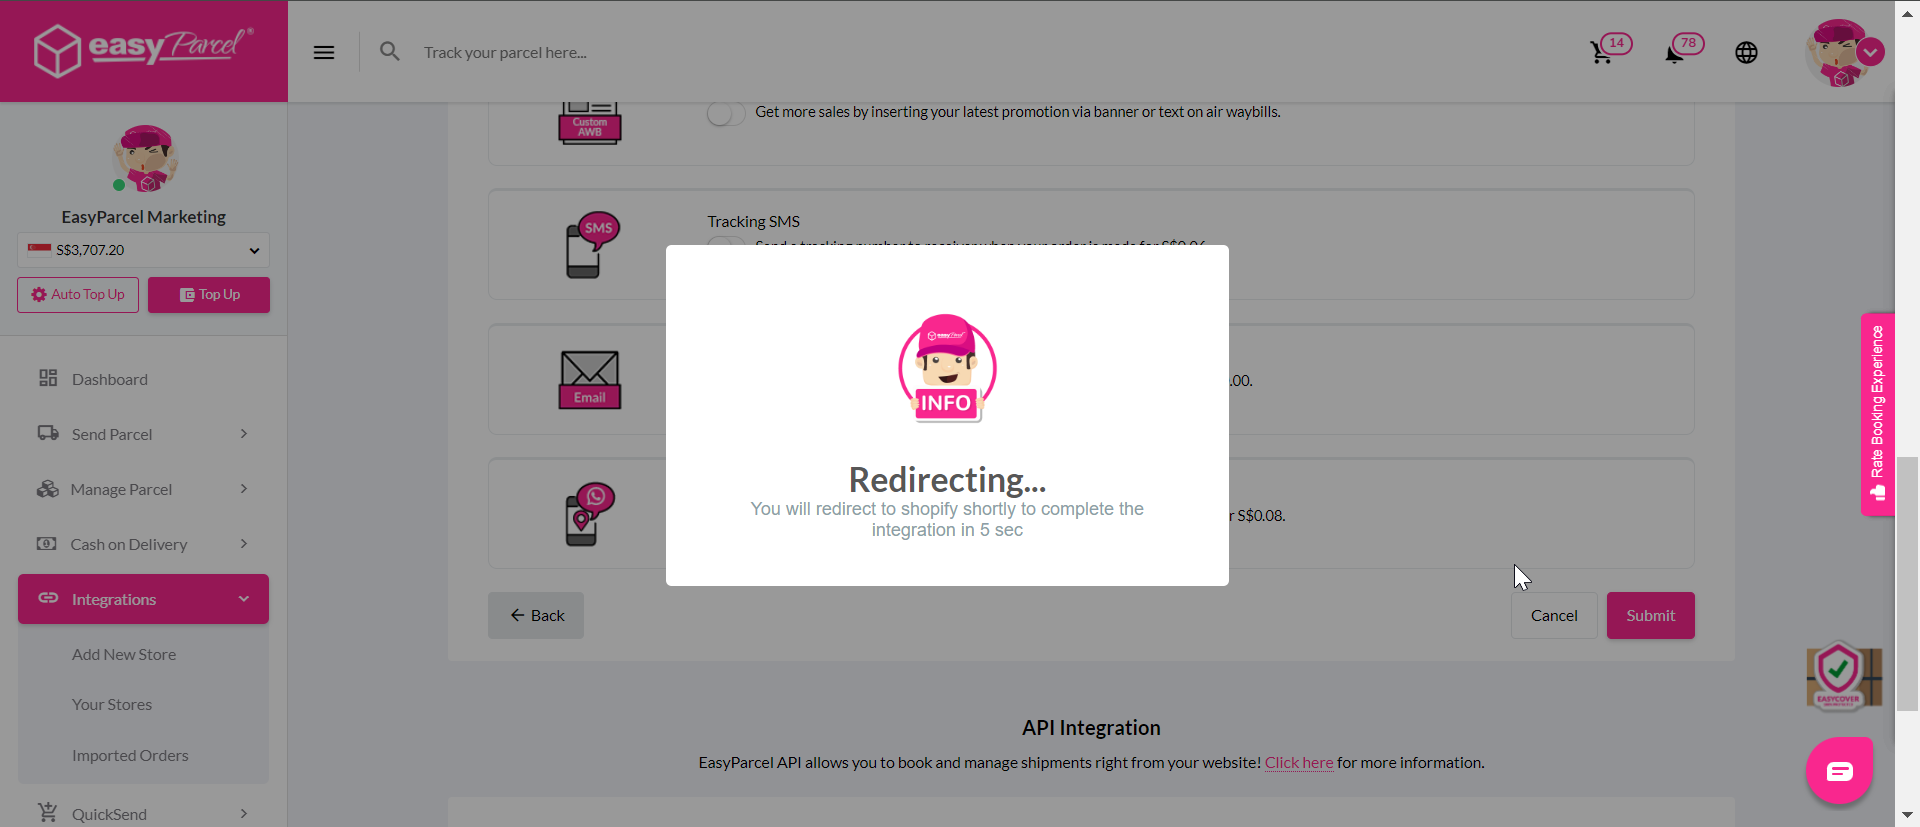Open the shopping cart icon

tap(1602, 52)
